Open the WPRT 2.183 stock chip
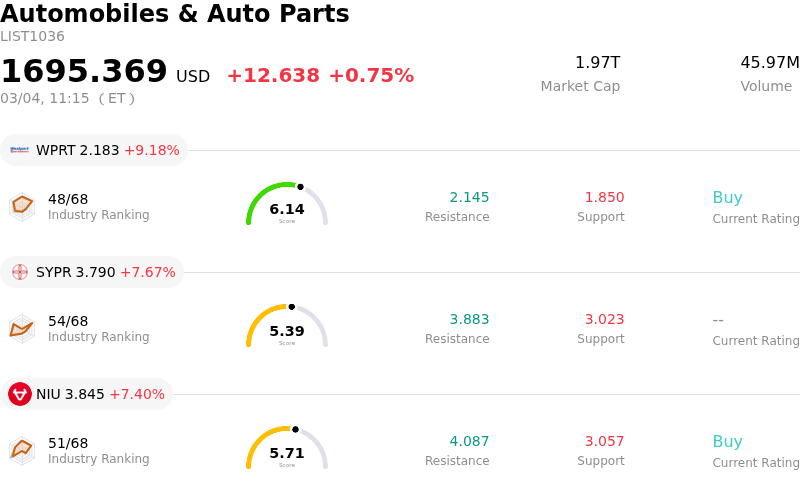This screenshot has width=800, height=488. pos(94,150)
